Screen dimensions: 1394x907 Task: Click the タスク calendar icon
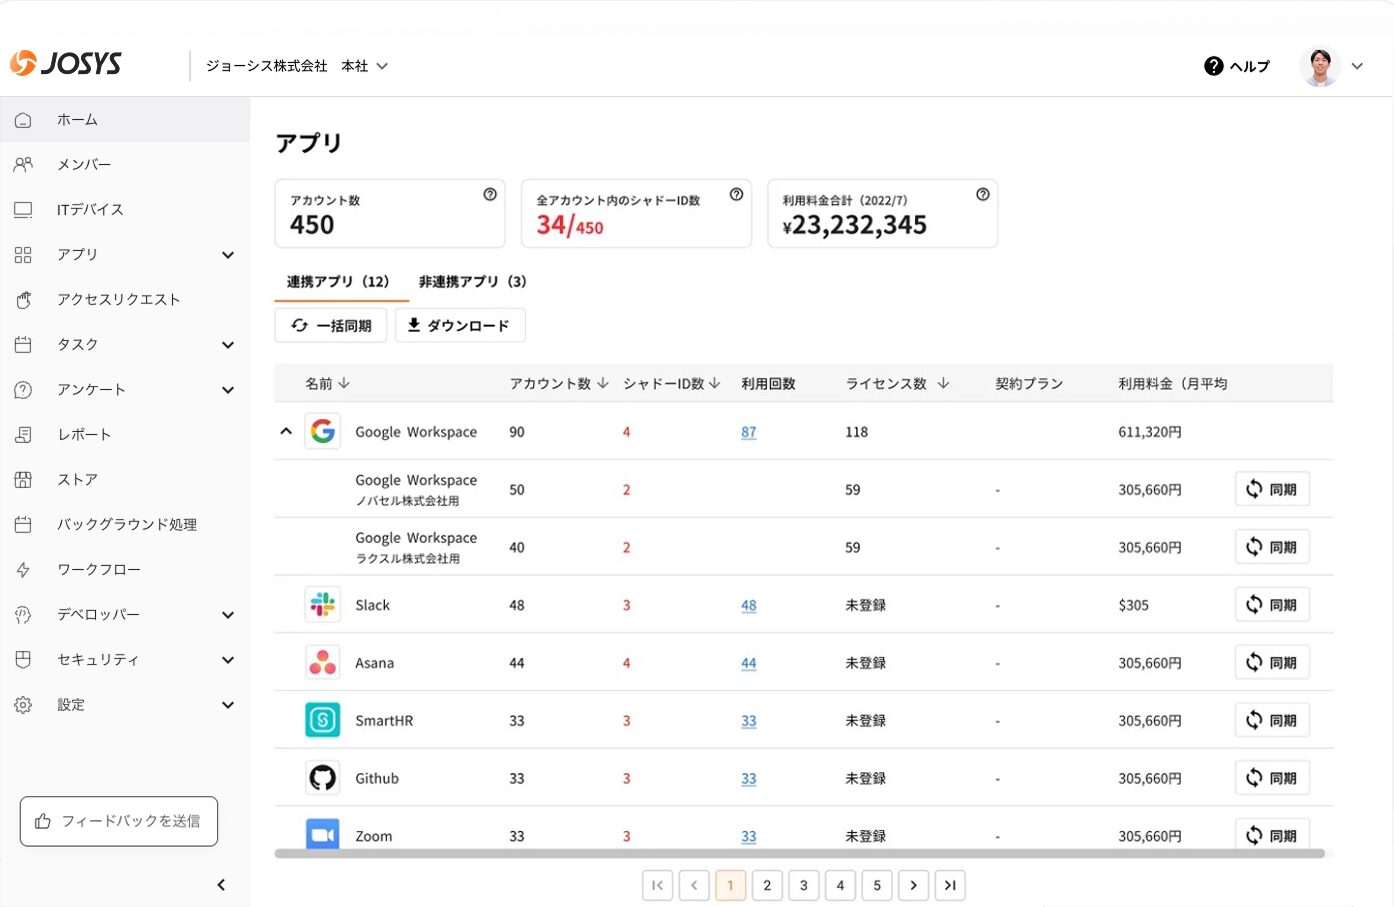tap(23, 345)
